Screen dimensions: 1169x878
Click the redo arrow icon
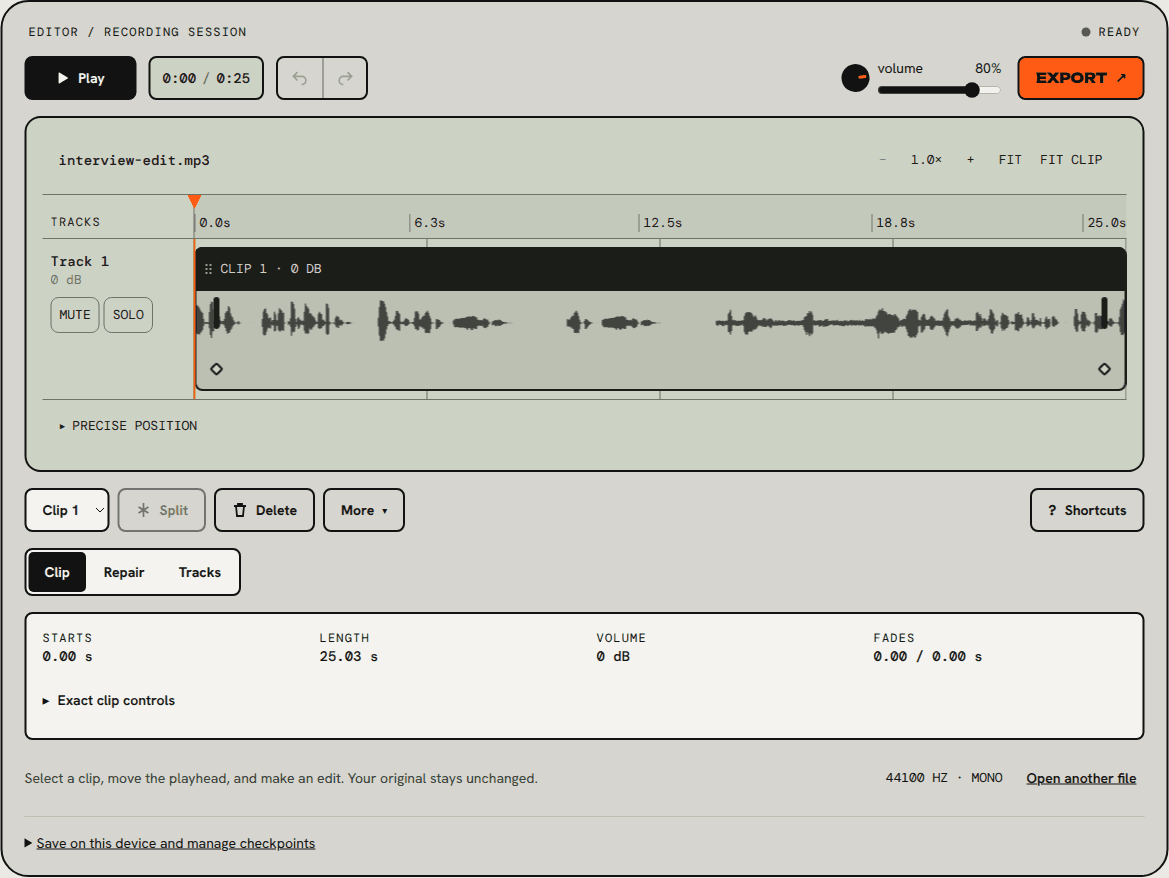[345, 78]
